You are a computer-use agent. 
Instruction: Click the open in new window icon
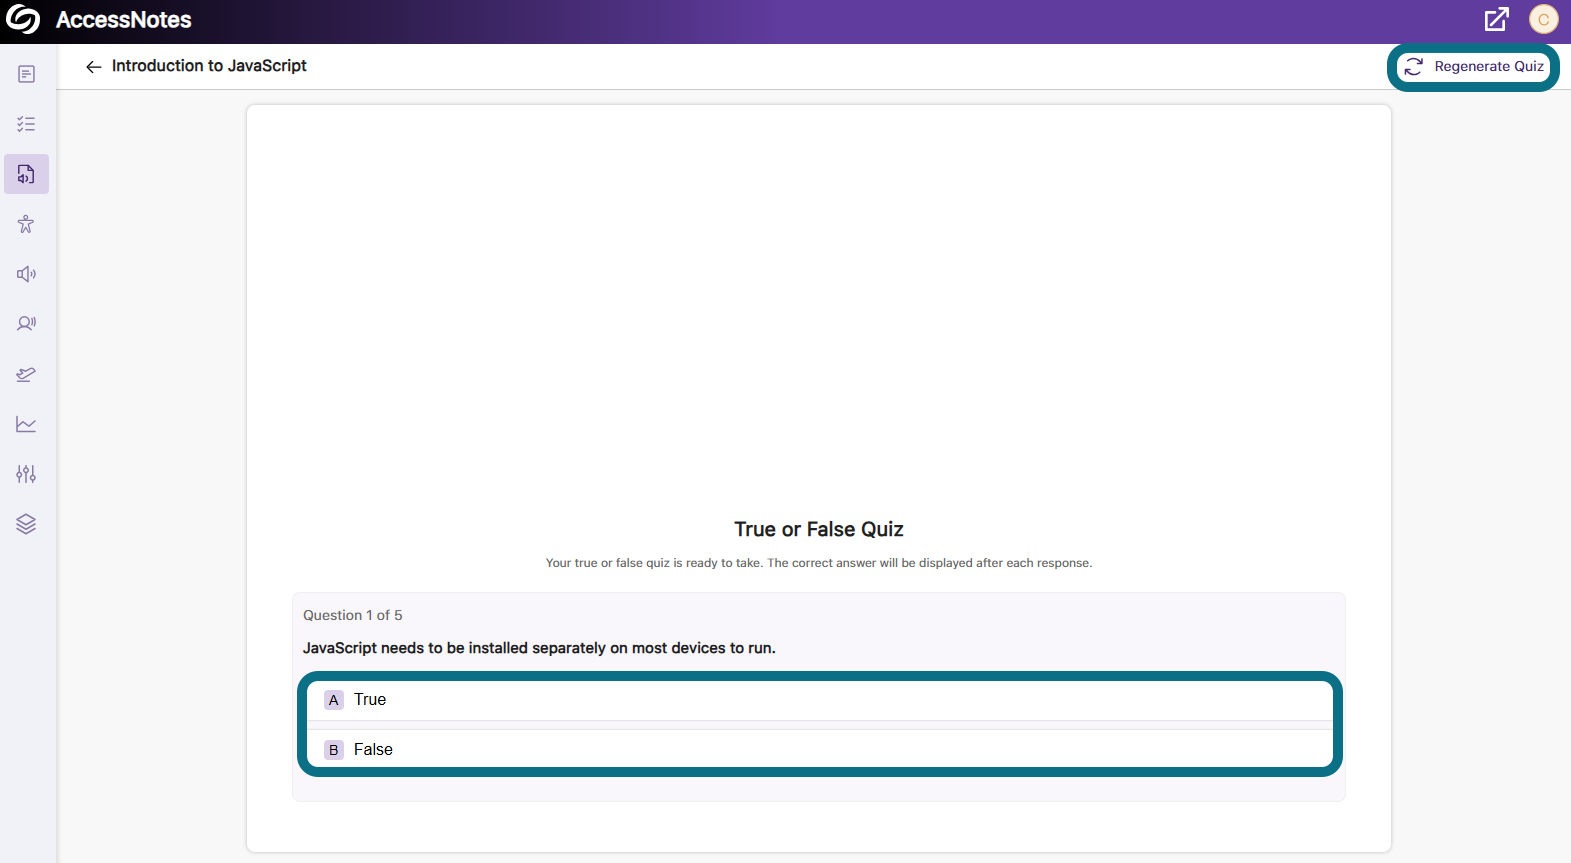1496,19
